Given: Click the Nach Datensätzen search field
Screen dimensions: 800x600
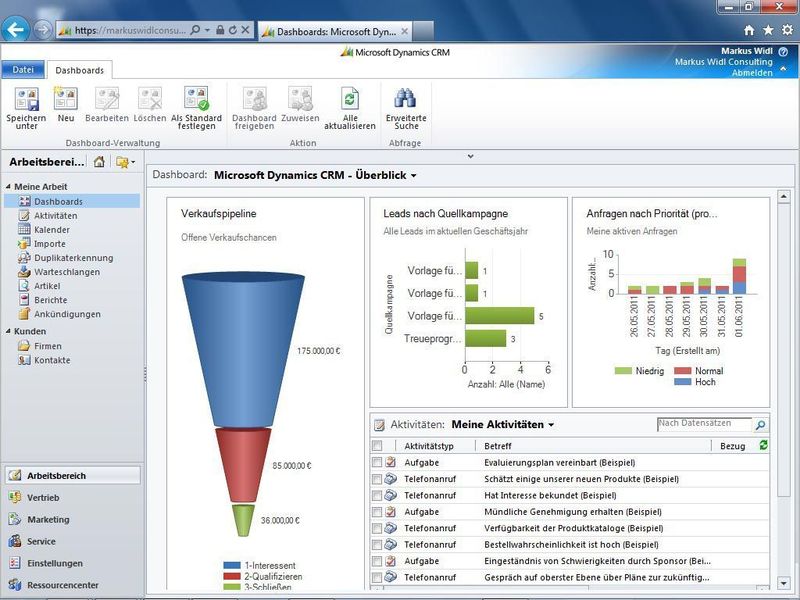Looking at the screenshot, I should pos(704,423).
